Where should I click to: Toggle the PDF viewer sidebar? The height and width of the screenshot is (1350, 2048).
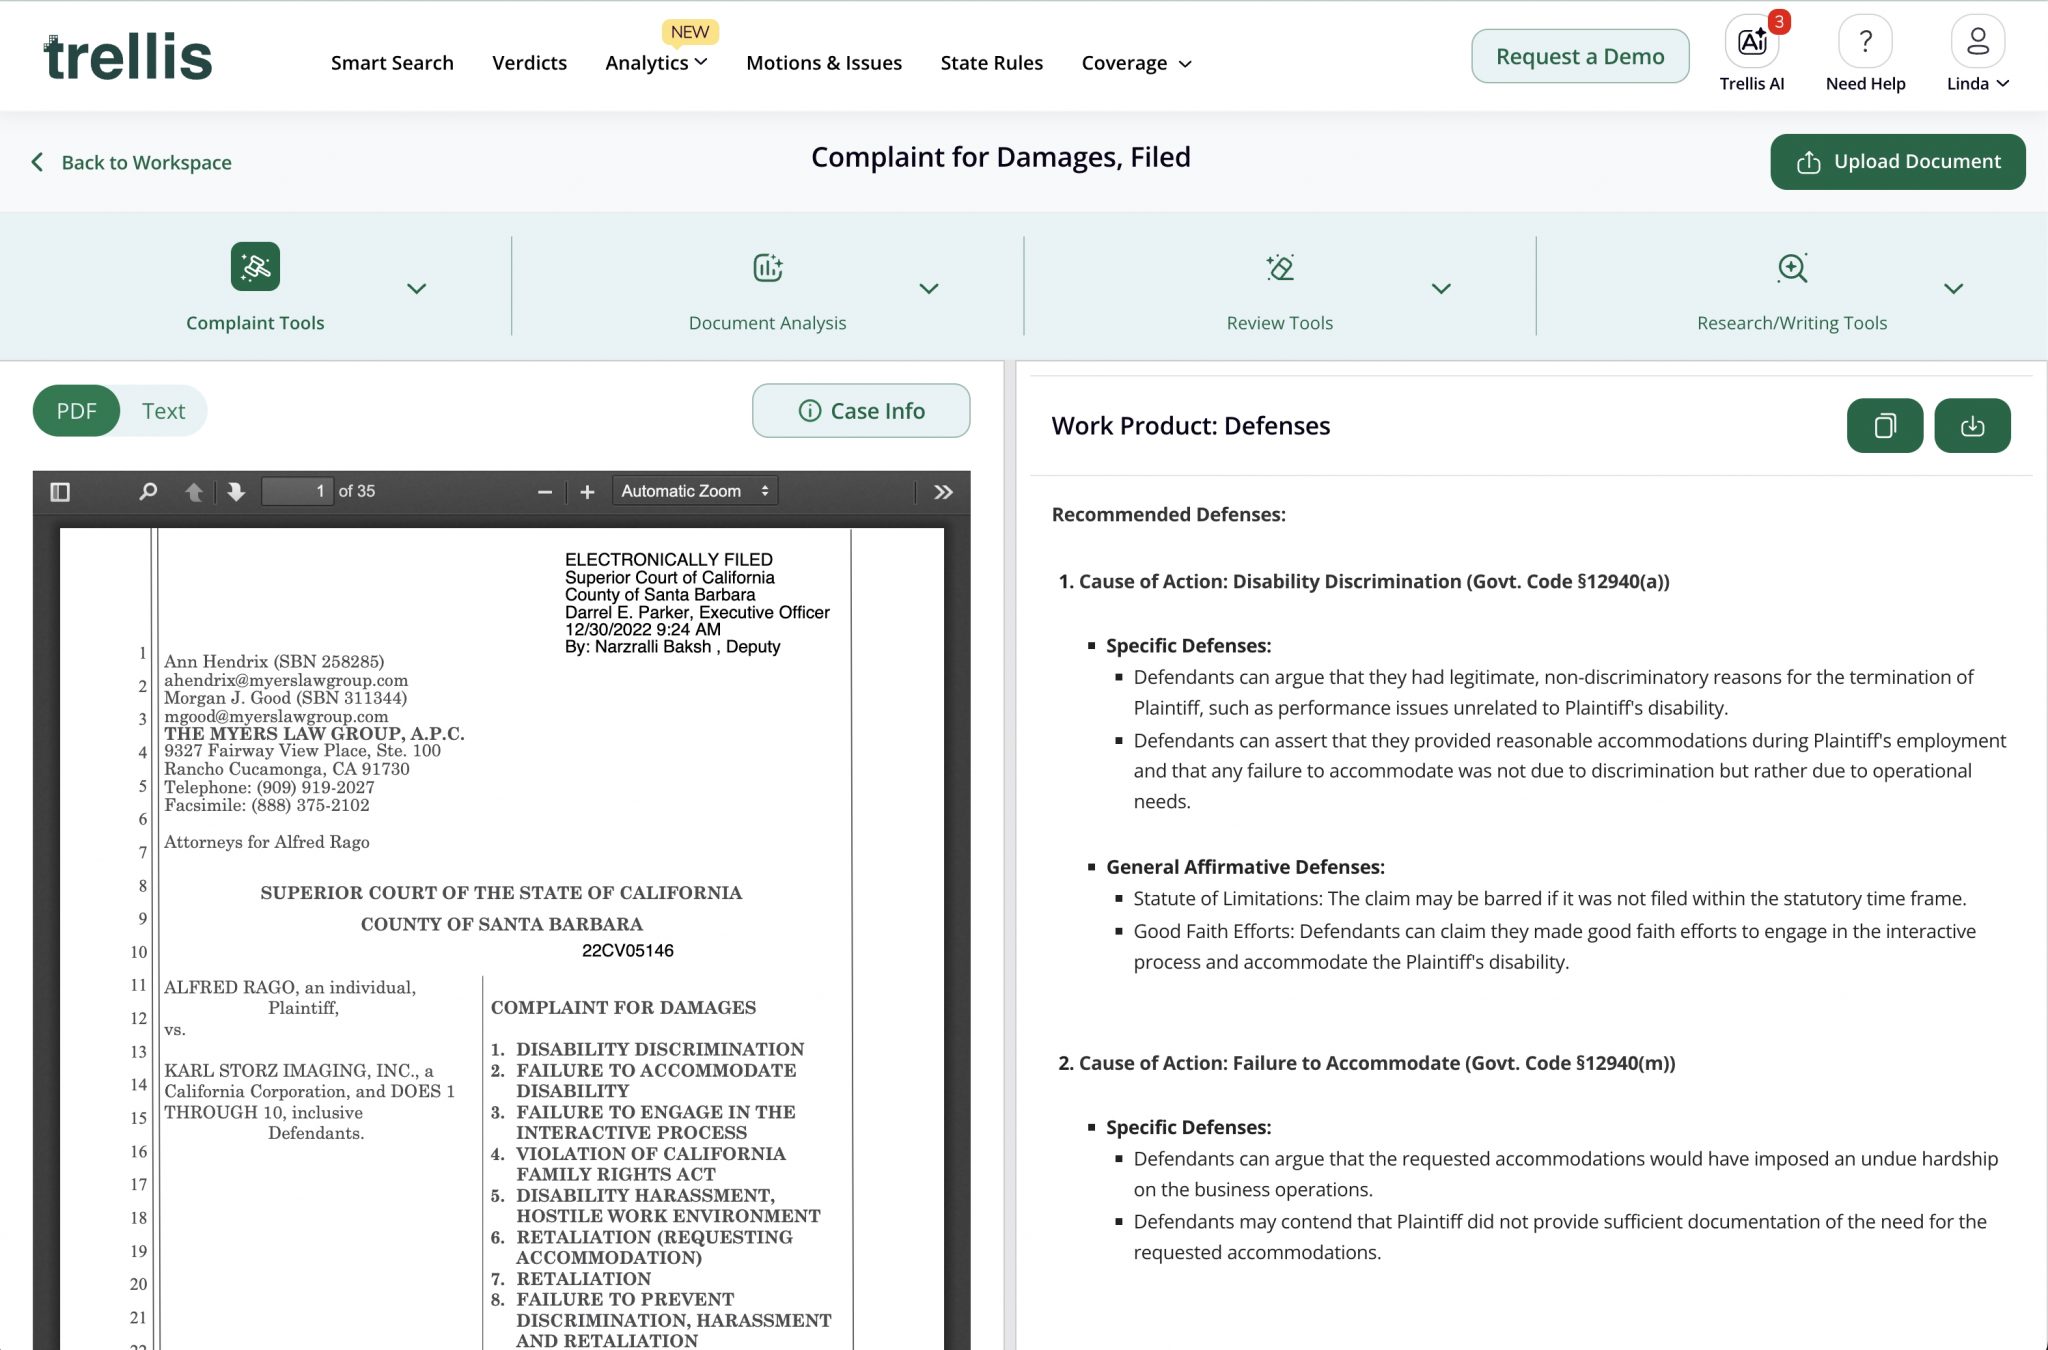(60, 492)
